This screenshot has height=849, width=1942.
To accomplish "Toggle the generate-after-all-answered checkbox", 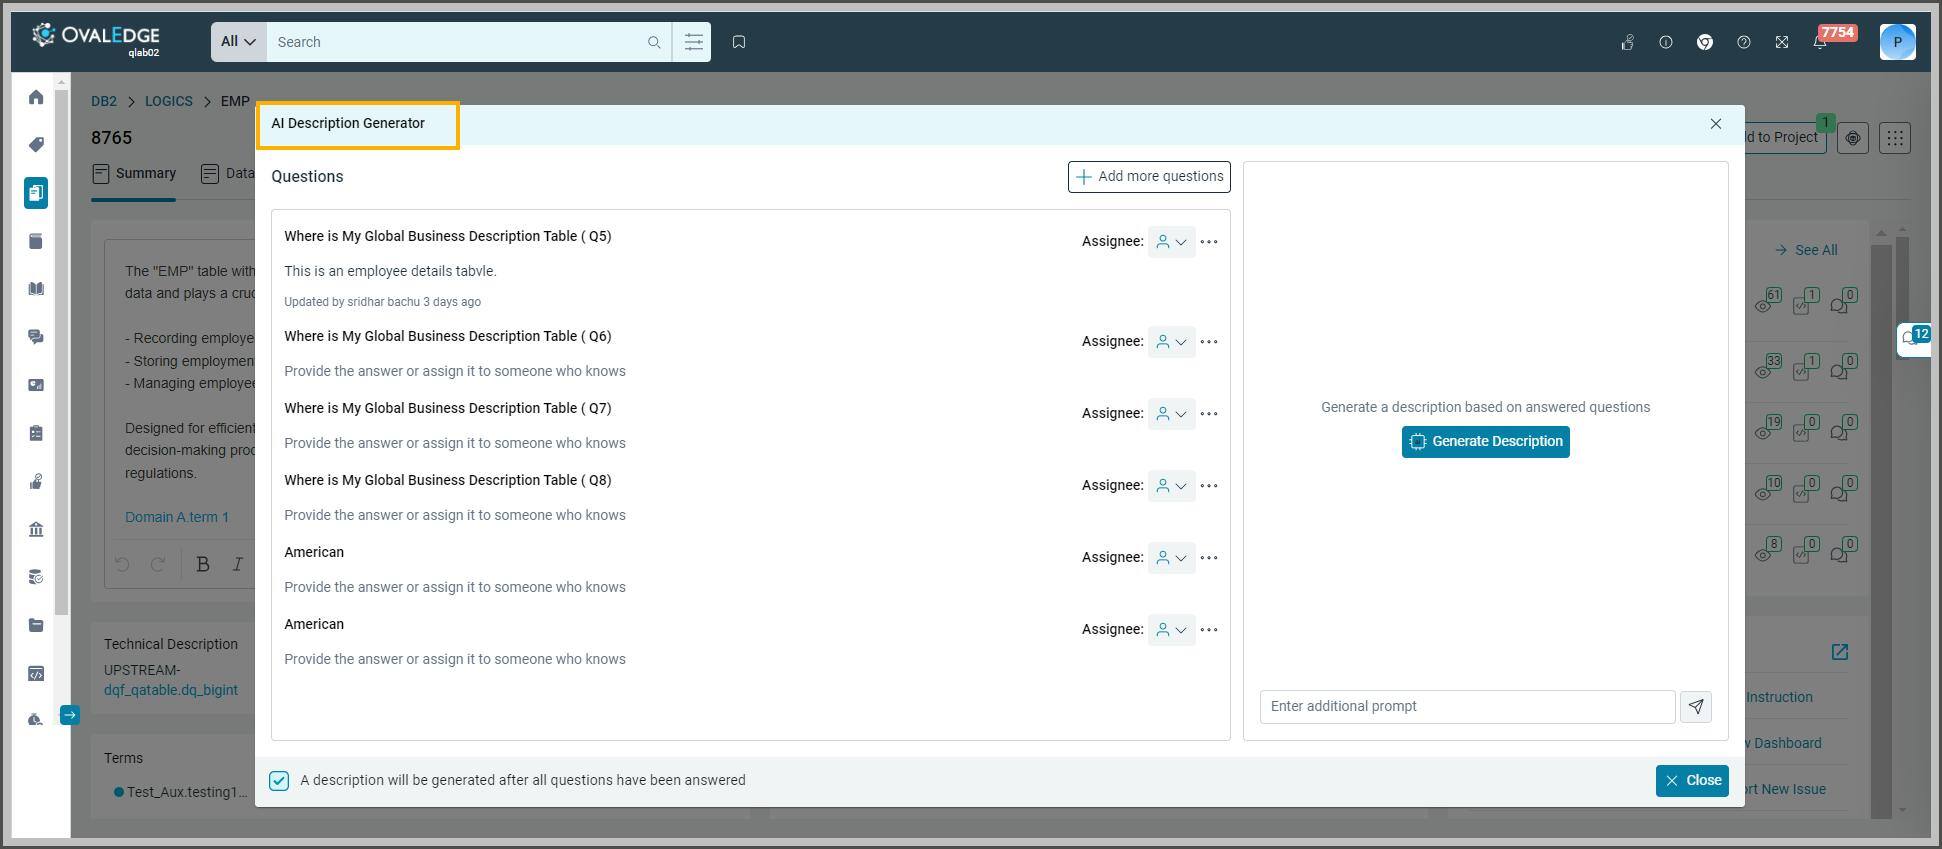I will 279,781.
